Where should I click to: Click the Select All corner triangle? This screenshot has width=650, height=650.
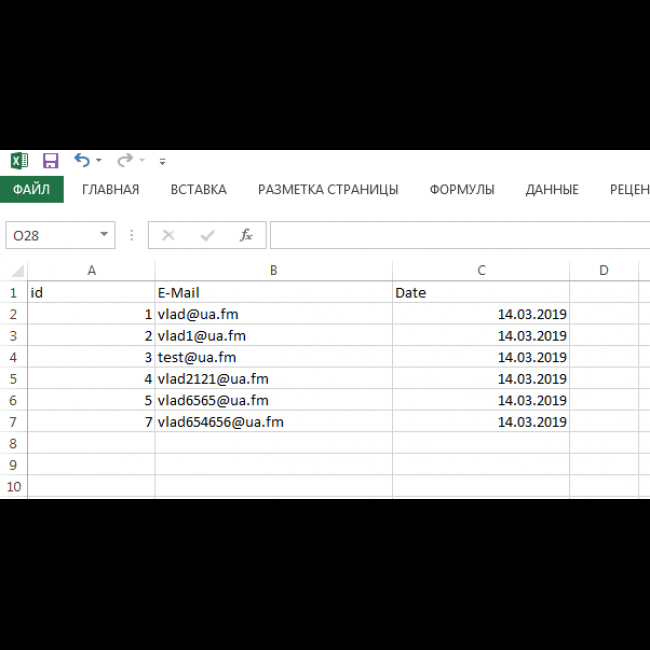click(x=17, y=271)
